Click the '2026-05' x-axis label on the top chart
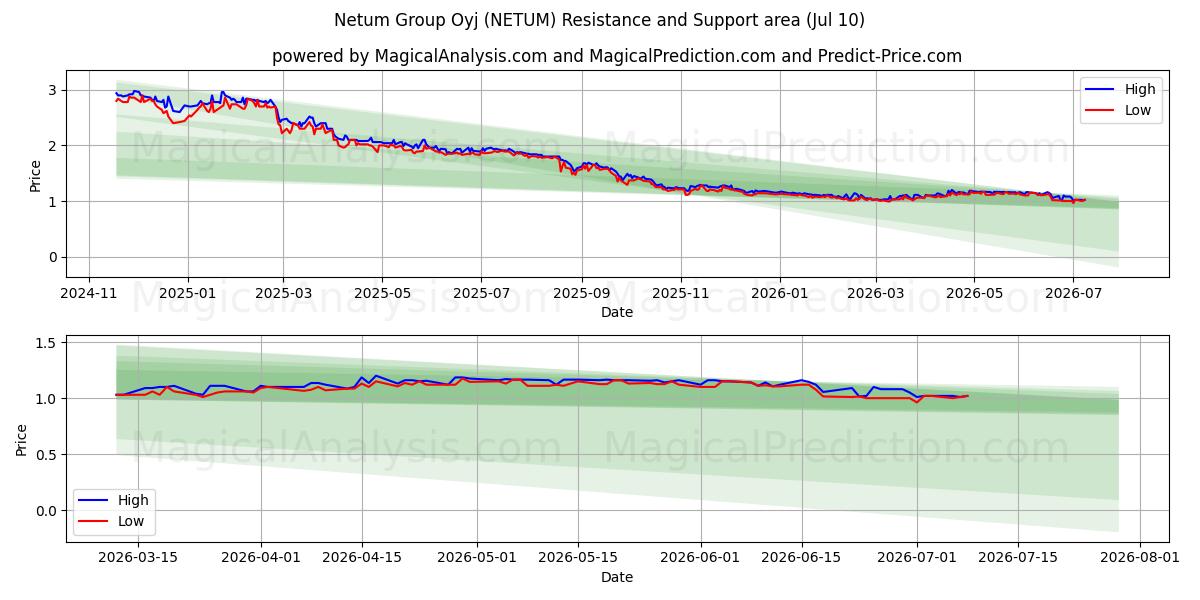Viewport: 1200px width, 600px height. (974, 294)
